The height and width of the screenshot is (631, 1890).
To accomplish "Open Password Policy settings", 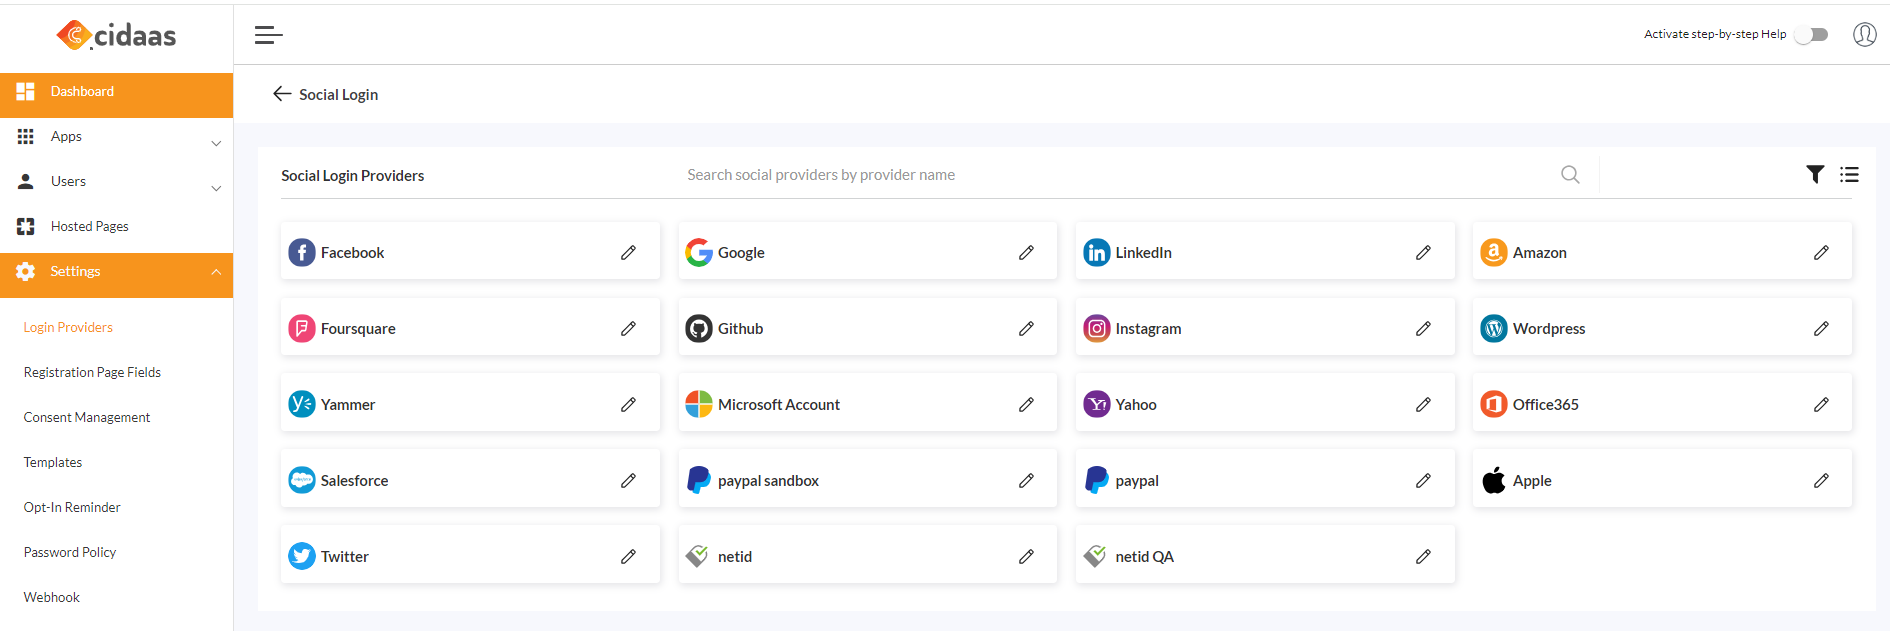I will [x=70, y=552].
